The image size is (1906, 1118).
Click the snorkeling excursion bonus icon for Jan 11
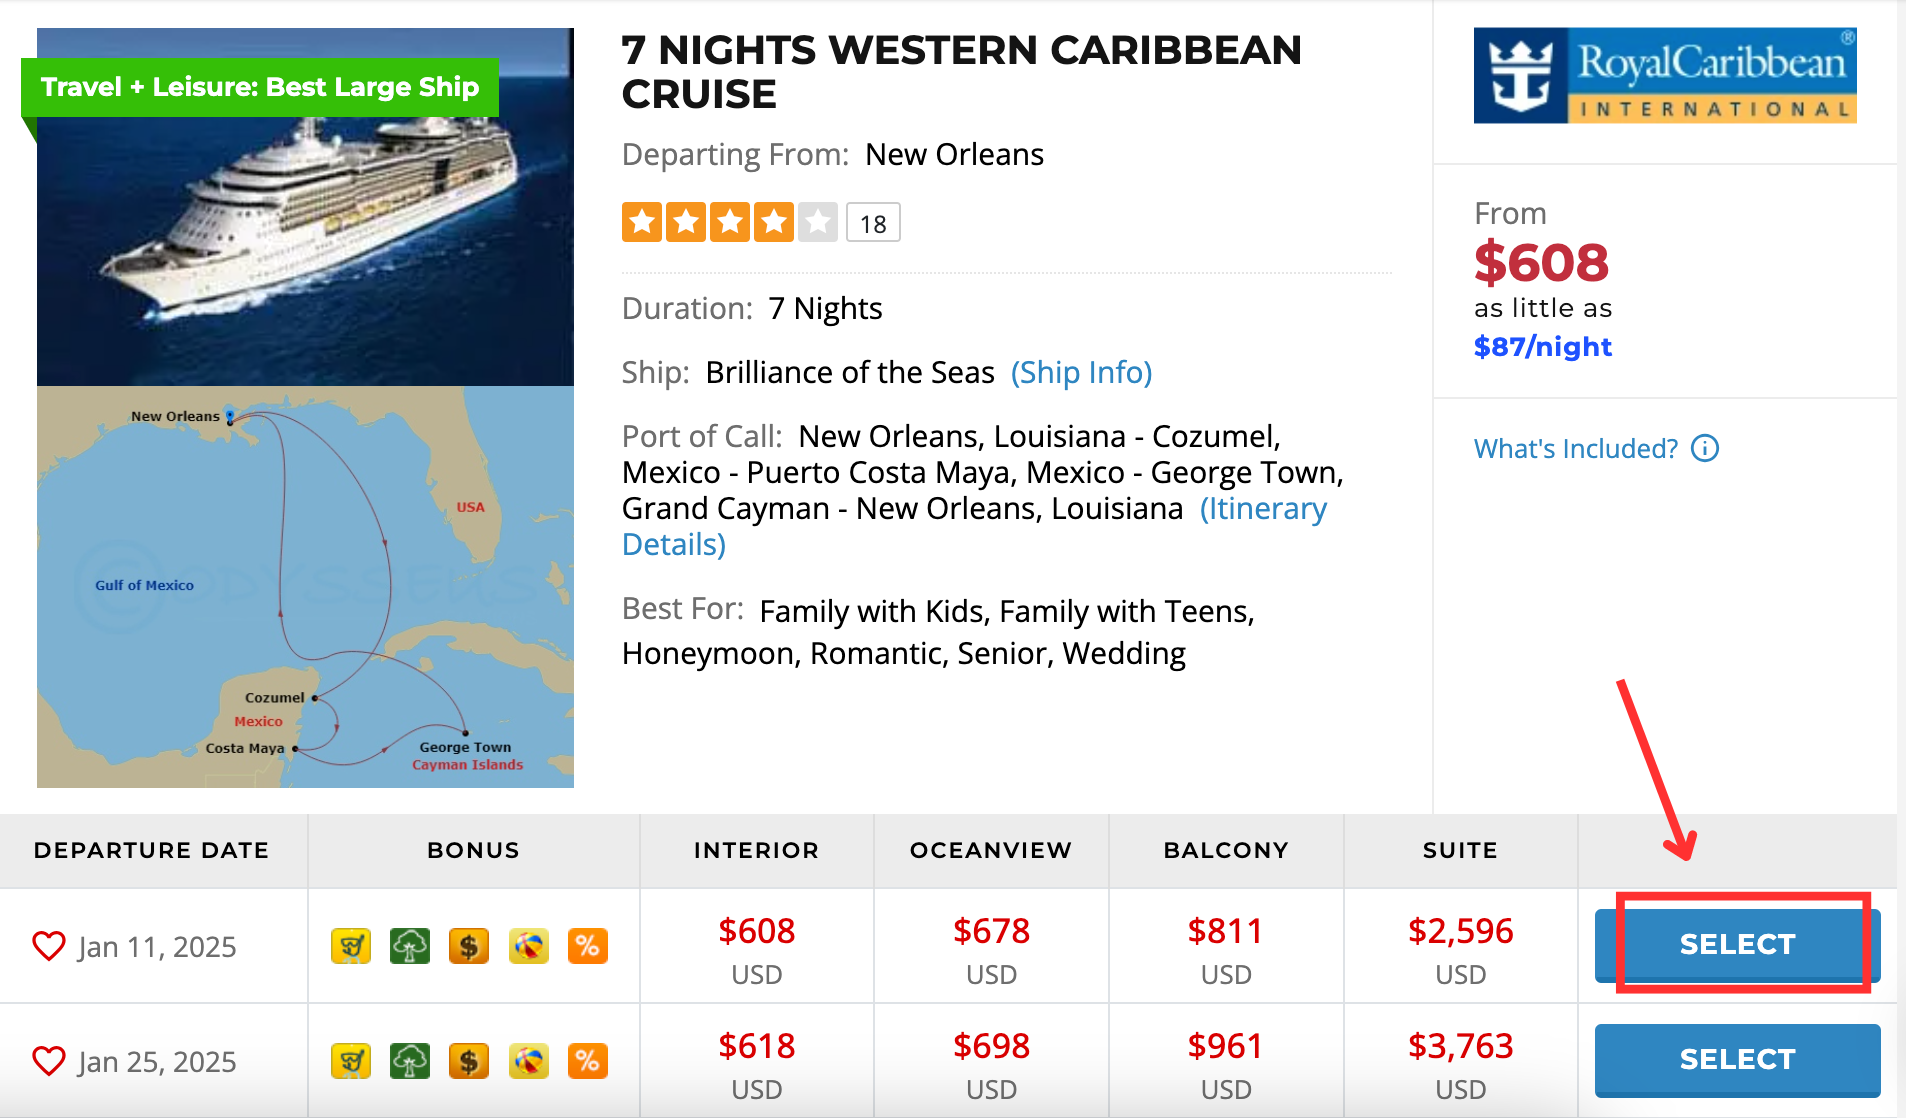(350, 946)
